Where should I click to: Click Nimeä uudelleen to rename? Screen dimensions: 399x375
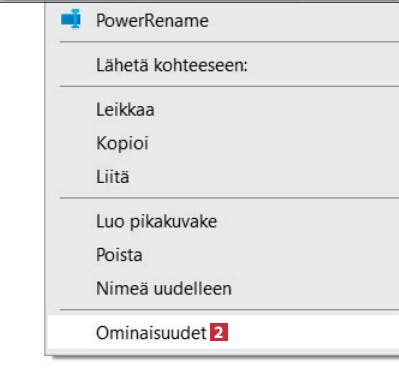pos(223,288)
